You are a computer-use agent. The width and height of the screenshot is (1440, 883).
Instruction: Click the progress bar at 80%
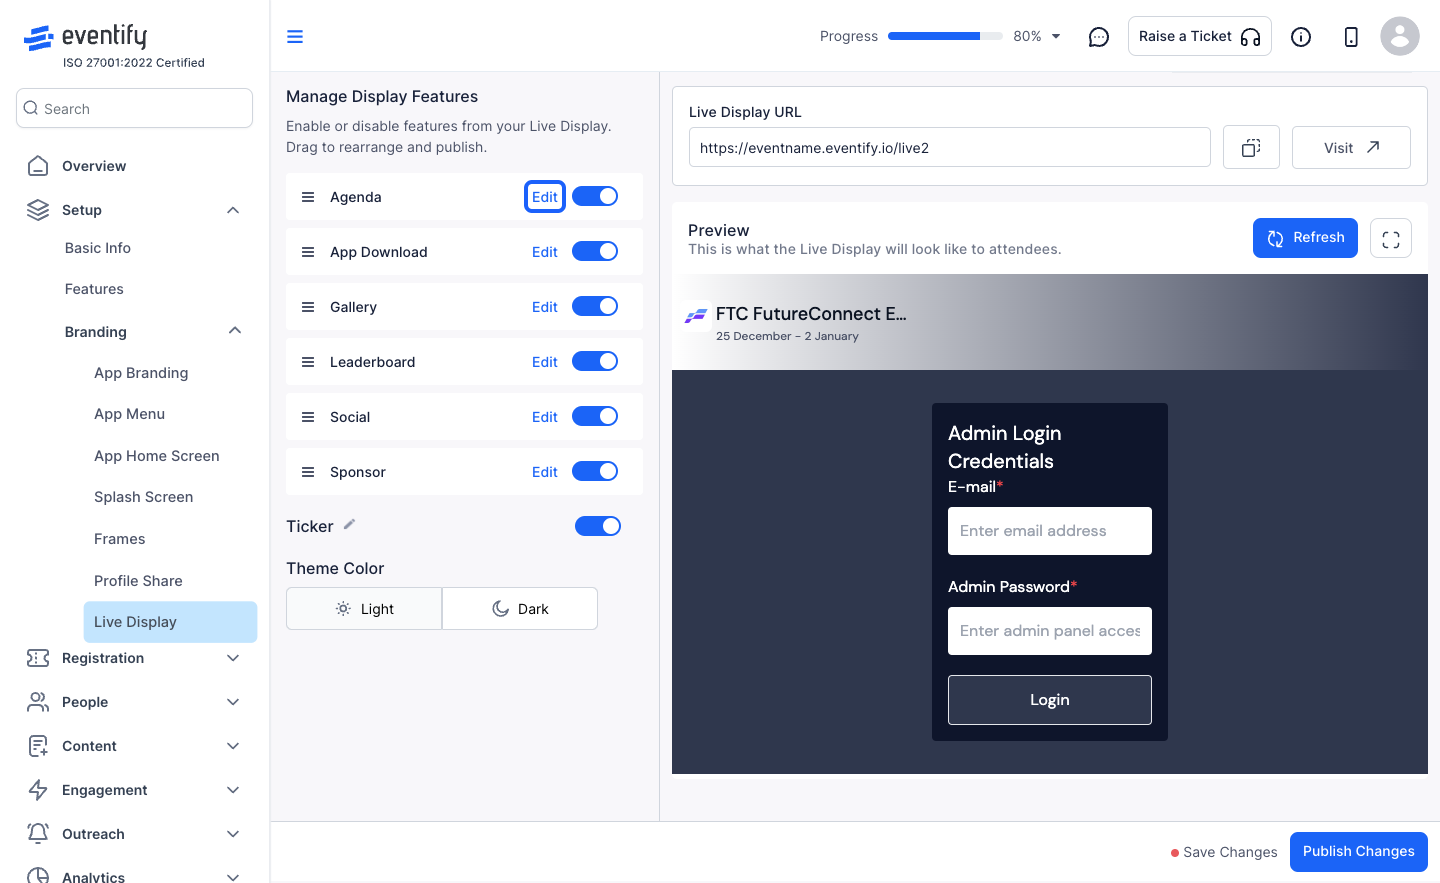pos(945,36)
